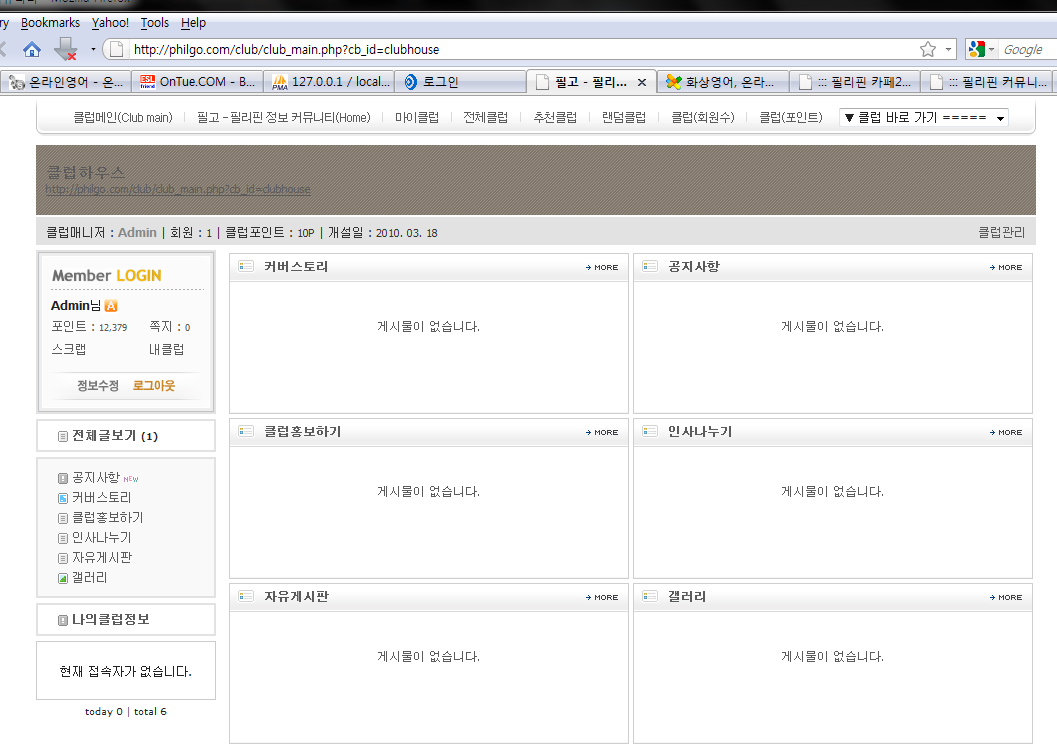
Task: Open the Tools menu
Action: point(155,22)
